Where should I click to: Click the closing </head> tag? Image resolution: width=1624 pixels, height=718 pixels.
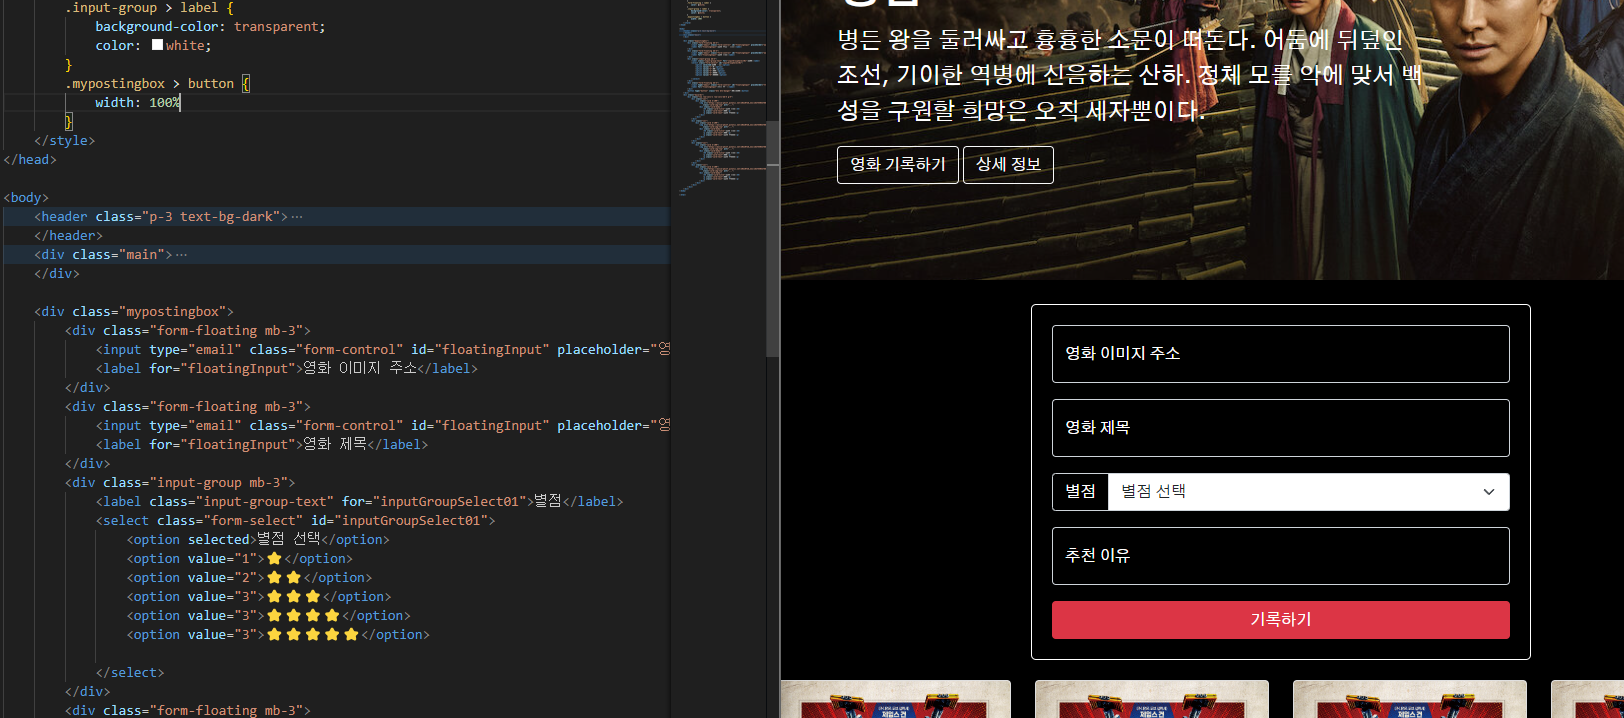click(30, 160)
